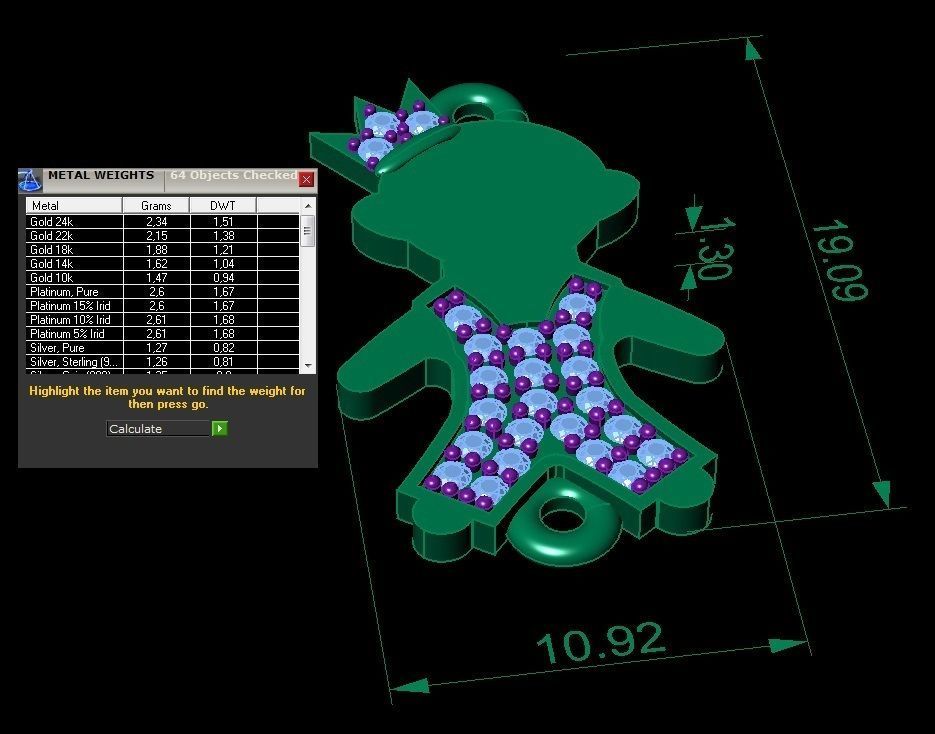
Task: Sort by the Grams column header
Action: coord(156,206)
